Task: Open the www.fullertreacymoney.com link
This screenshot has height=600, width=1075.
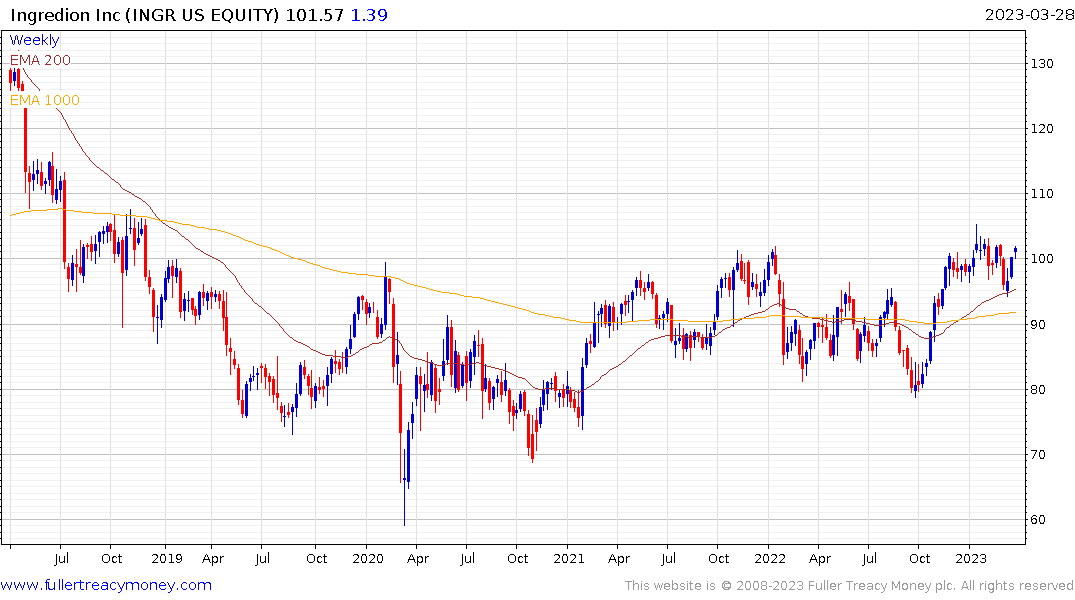Action: (106, 585)
